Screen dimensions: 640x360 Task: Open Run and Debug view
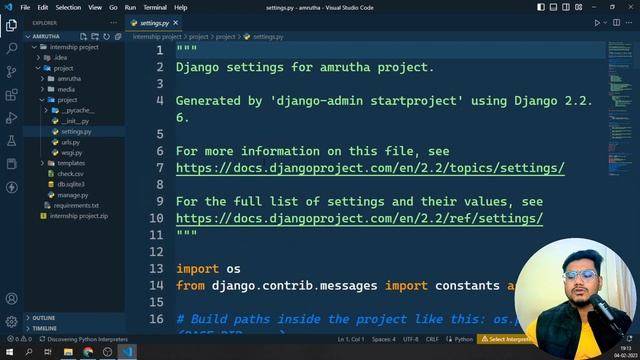coord(11,118)
